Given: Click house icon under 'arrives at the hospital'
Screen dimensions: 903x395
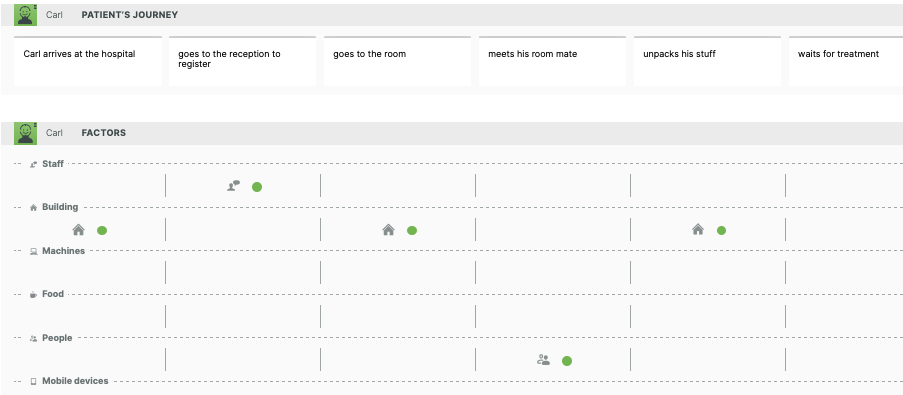Looking at the screenshot, I should click(78, 230).
